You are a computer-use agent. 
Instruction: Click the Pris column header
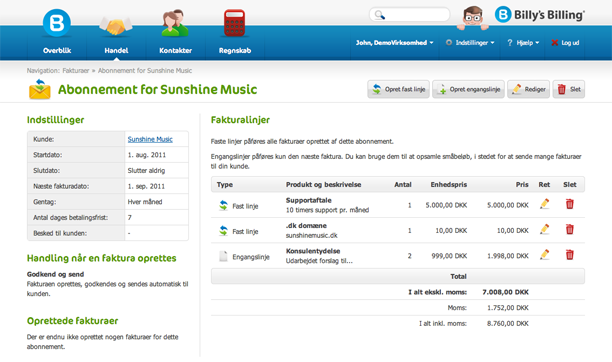[522, 184]
